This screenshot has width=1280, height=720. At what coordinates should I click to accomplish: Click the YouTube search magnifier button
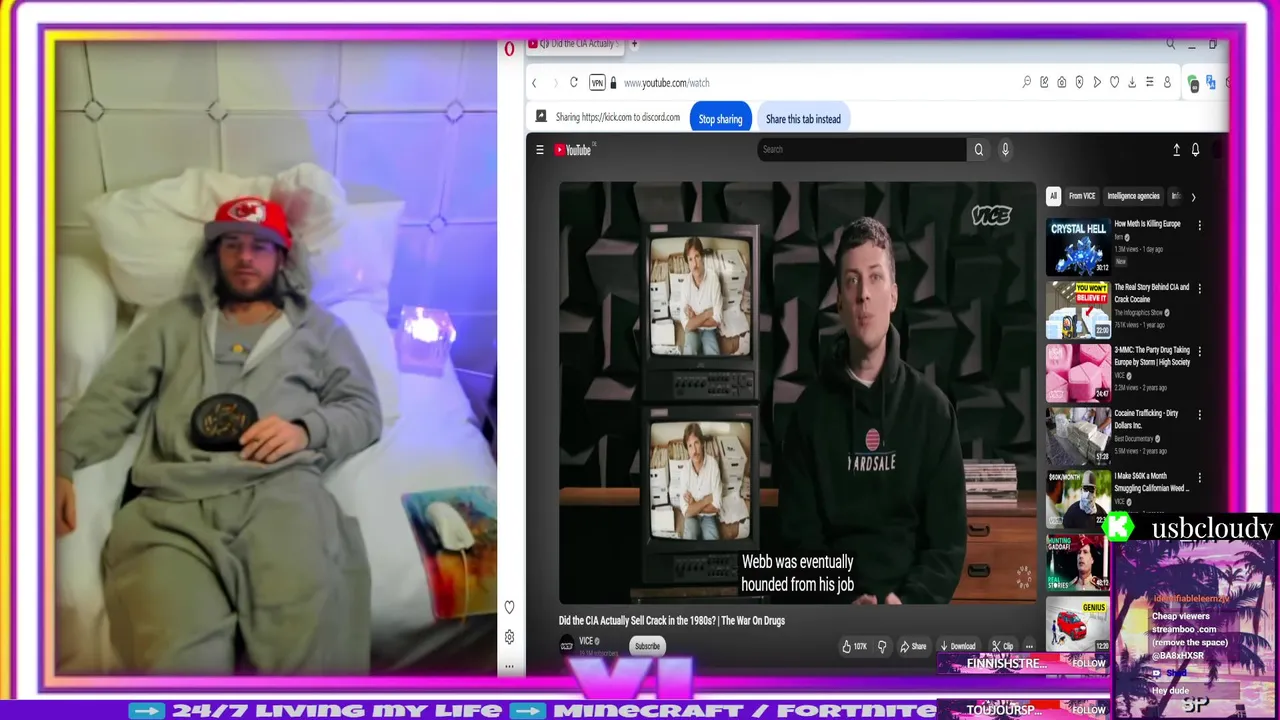979,150
